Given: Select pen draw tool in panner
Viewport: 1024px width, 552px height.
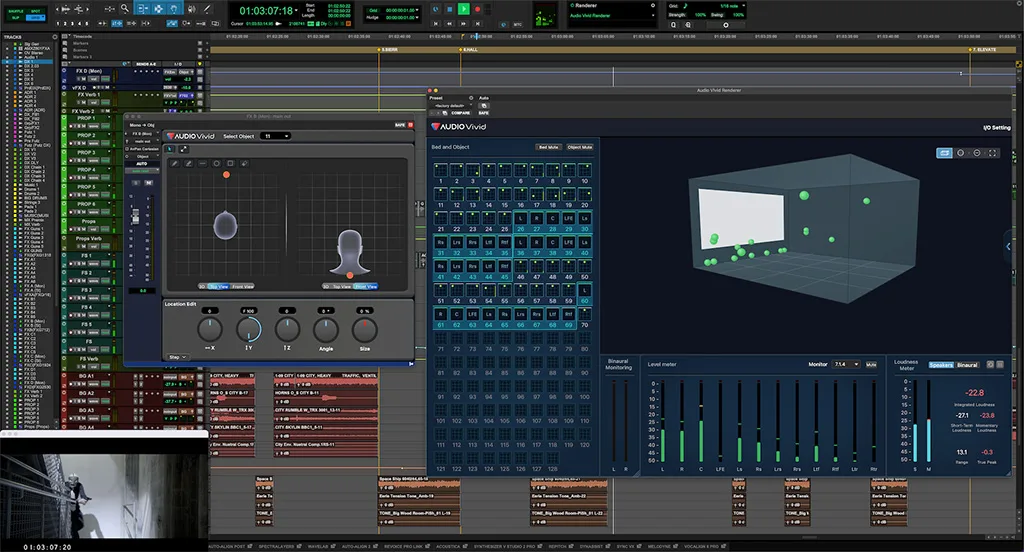Looking at the screenshot, I should [175, 163].
